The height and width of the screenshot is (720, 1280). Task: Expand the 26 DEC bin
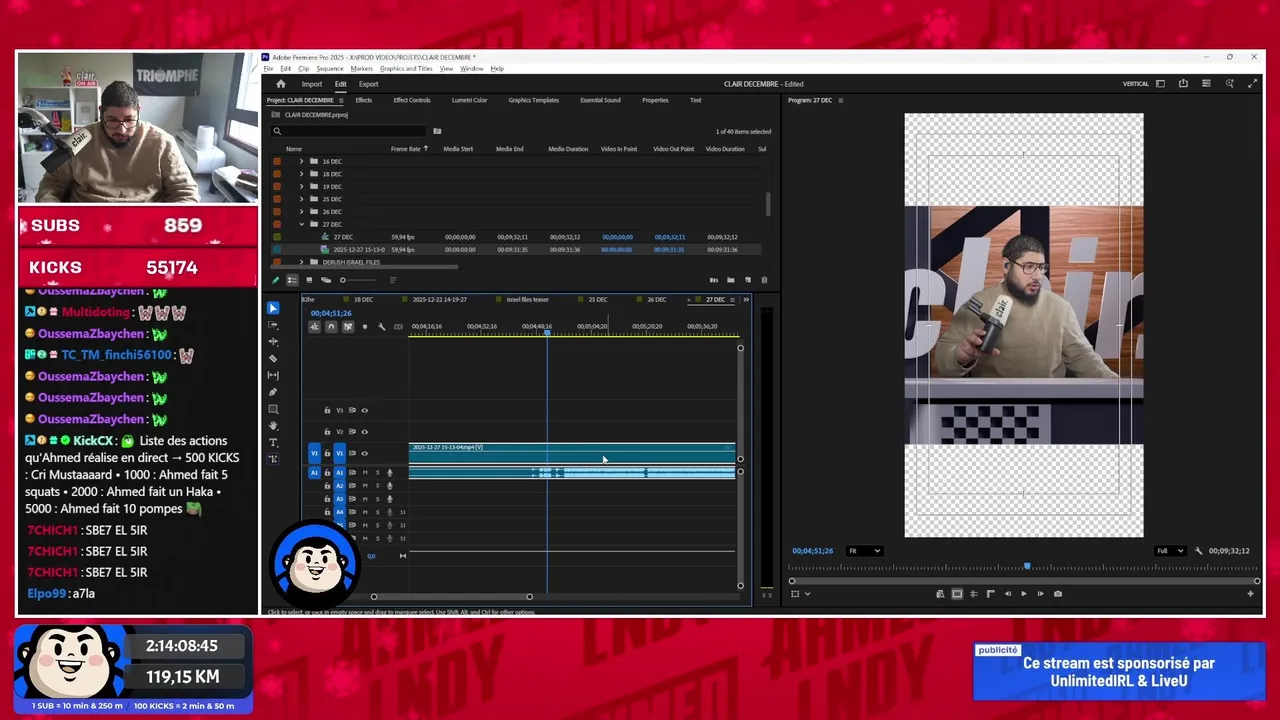(302, 212)
